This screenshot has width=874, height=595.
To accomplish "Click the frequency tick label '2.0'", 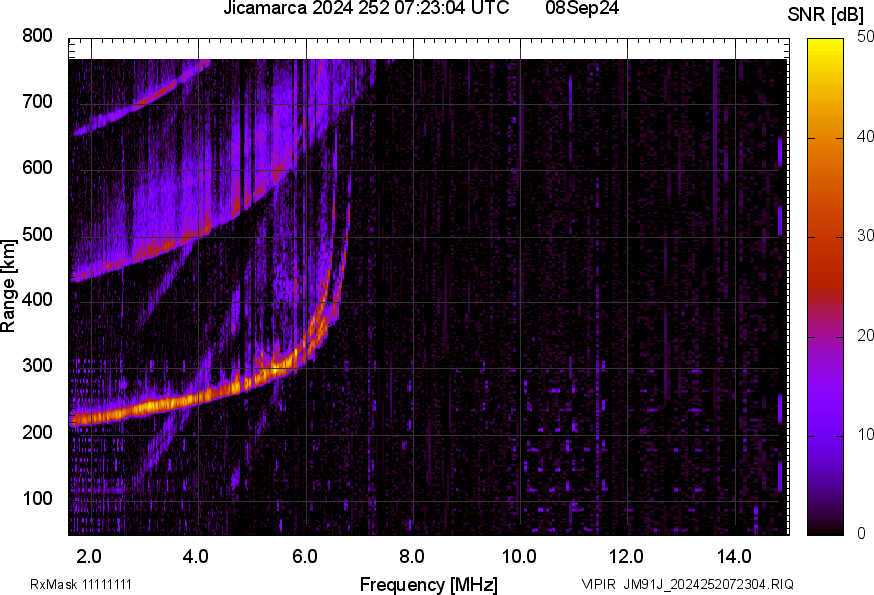I will (x=89, y=557).
